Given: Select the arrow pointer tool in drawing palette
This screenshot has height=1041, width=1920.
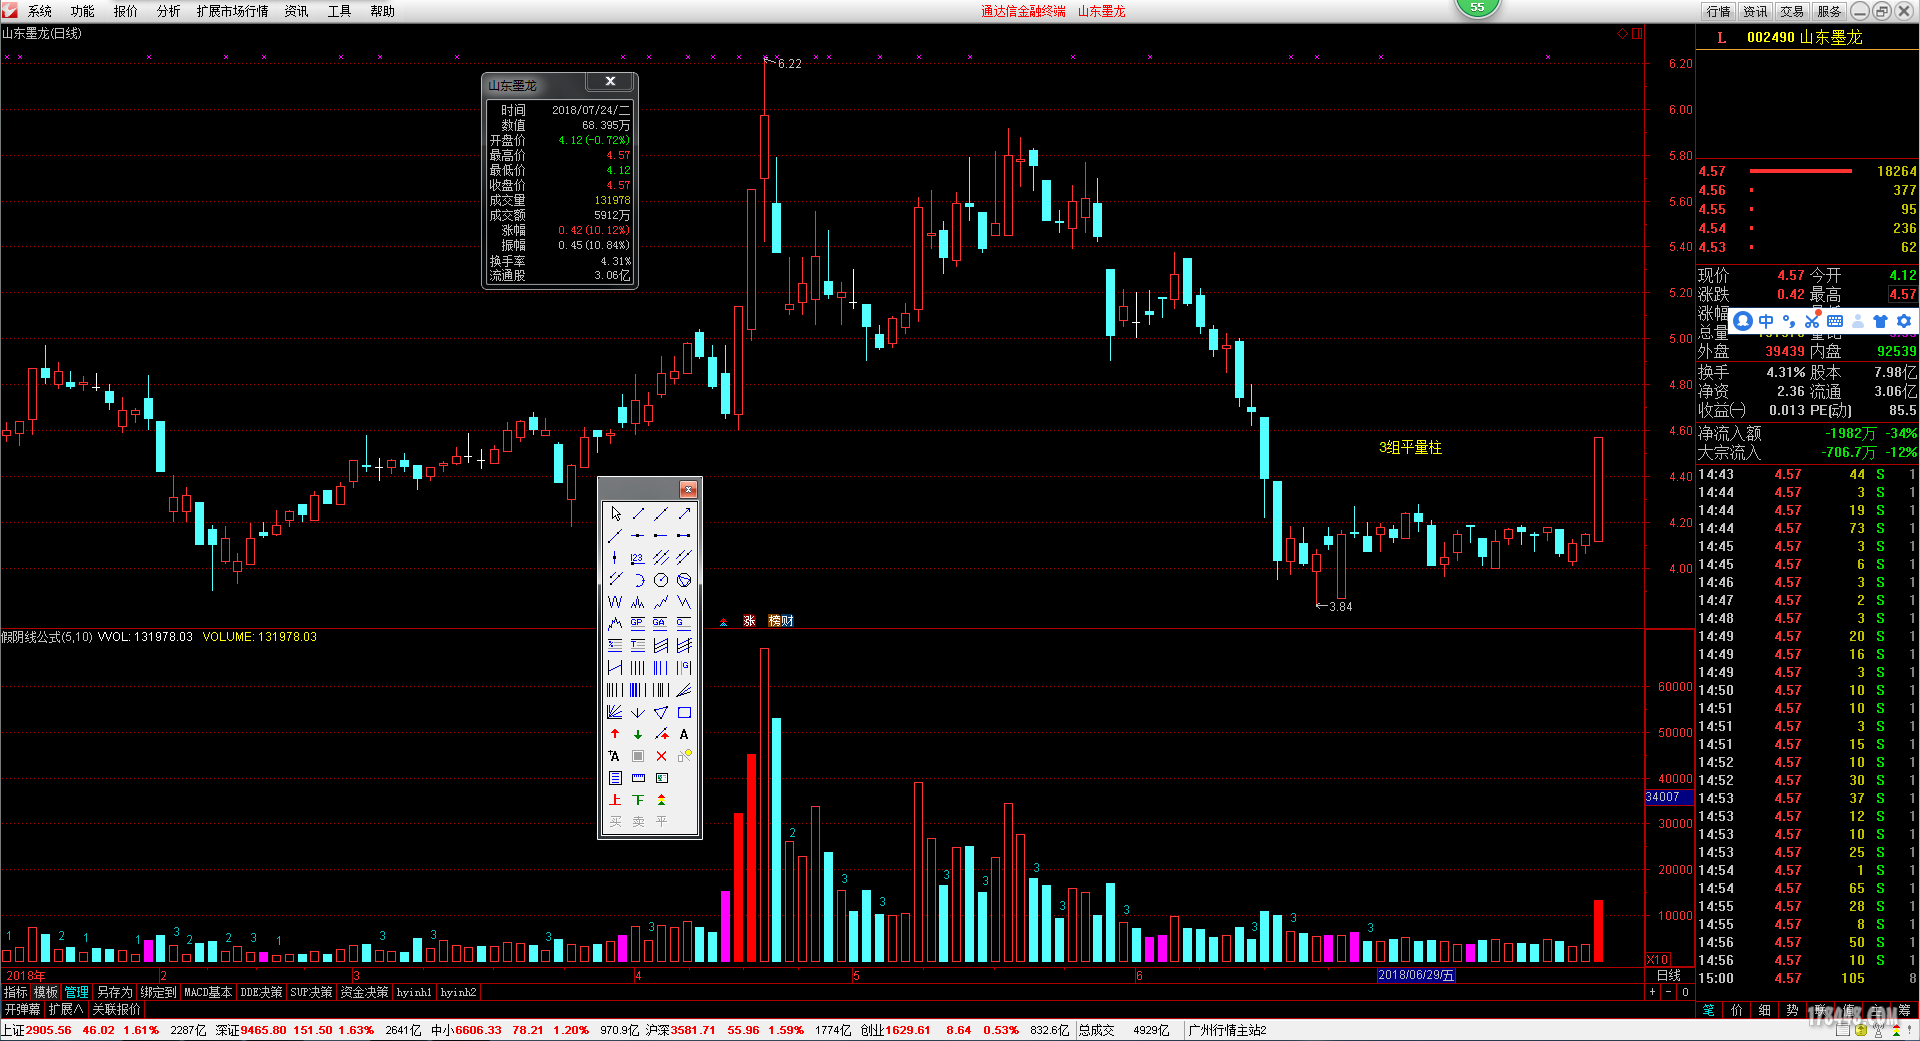Looking at the screenshot, I should coord(615,513).
